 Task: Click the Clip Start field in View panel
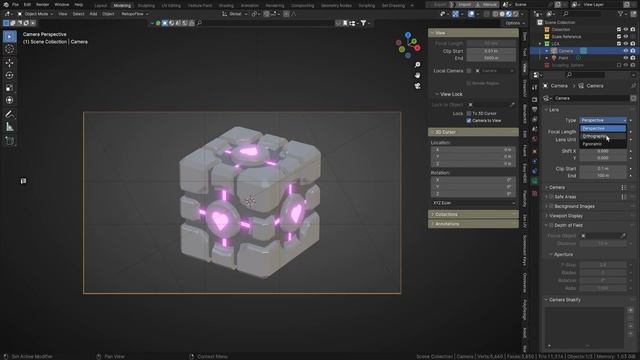pyautogui.click(x=491, y=51)
